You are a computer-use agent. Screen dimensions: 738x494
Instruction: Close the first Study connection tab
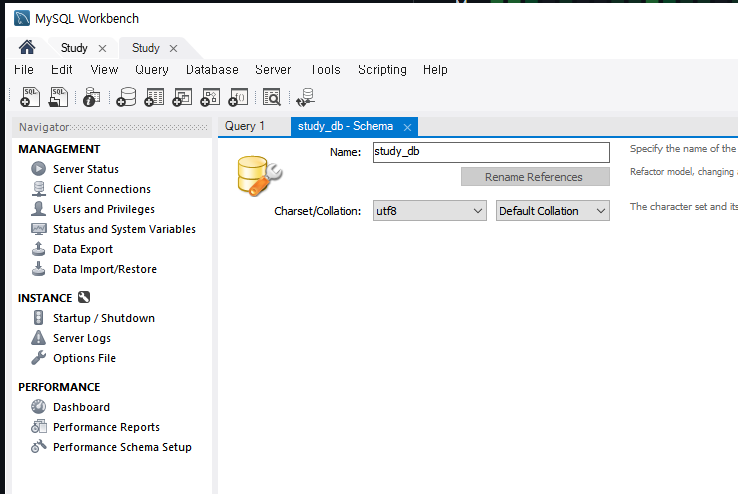(102, 48)
